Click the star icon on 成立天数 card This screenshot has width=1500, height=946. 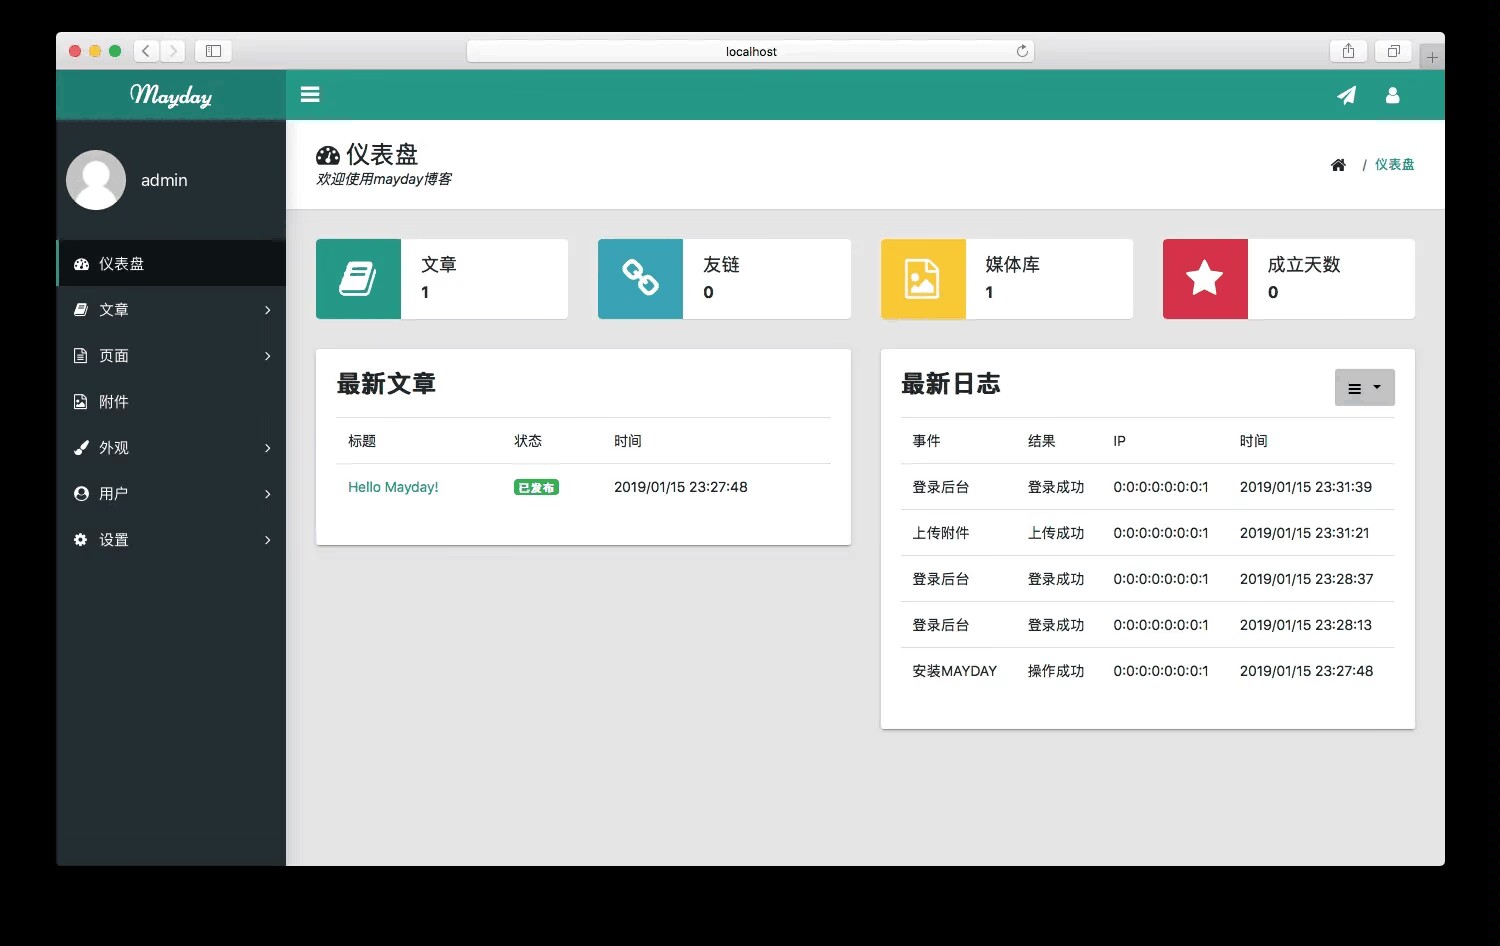1204,279
